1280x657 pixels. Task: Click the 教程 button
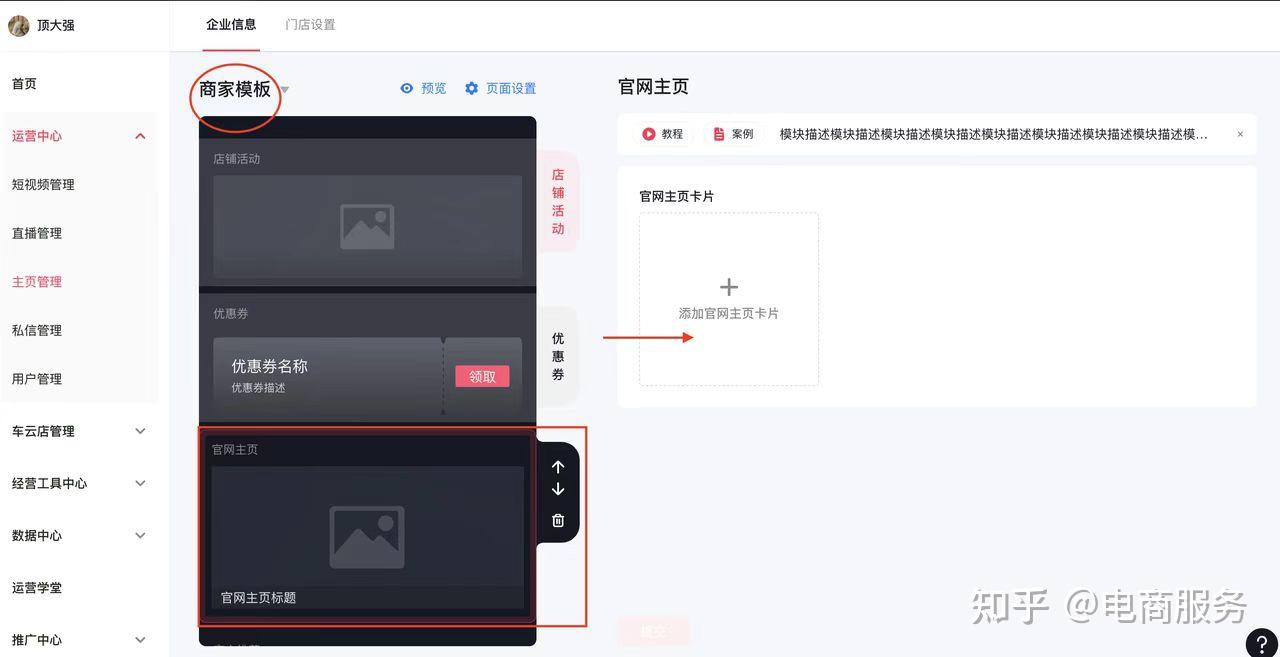(x=663, y=133)
